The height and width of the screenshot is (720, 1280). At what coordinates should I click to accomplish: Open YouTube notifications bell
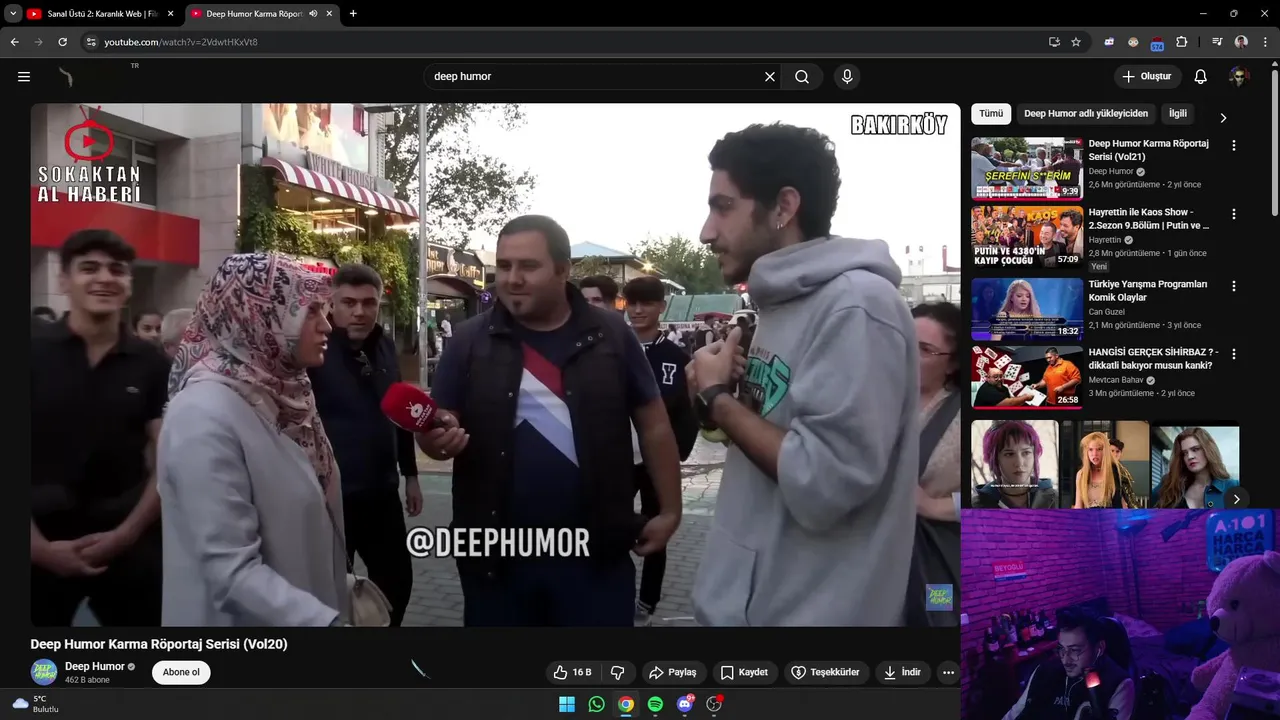pyautogui.click(x=1201, y=77)
